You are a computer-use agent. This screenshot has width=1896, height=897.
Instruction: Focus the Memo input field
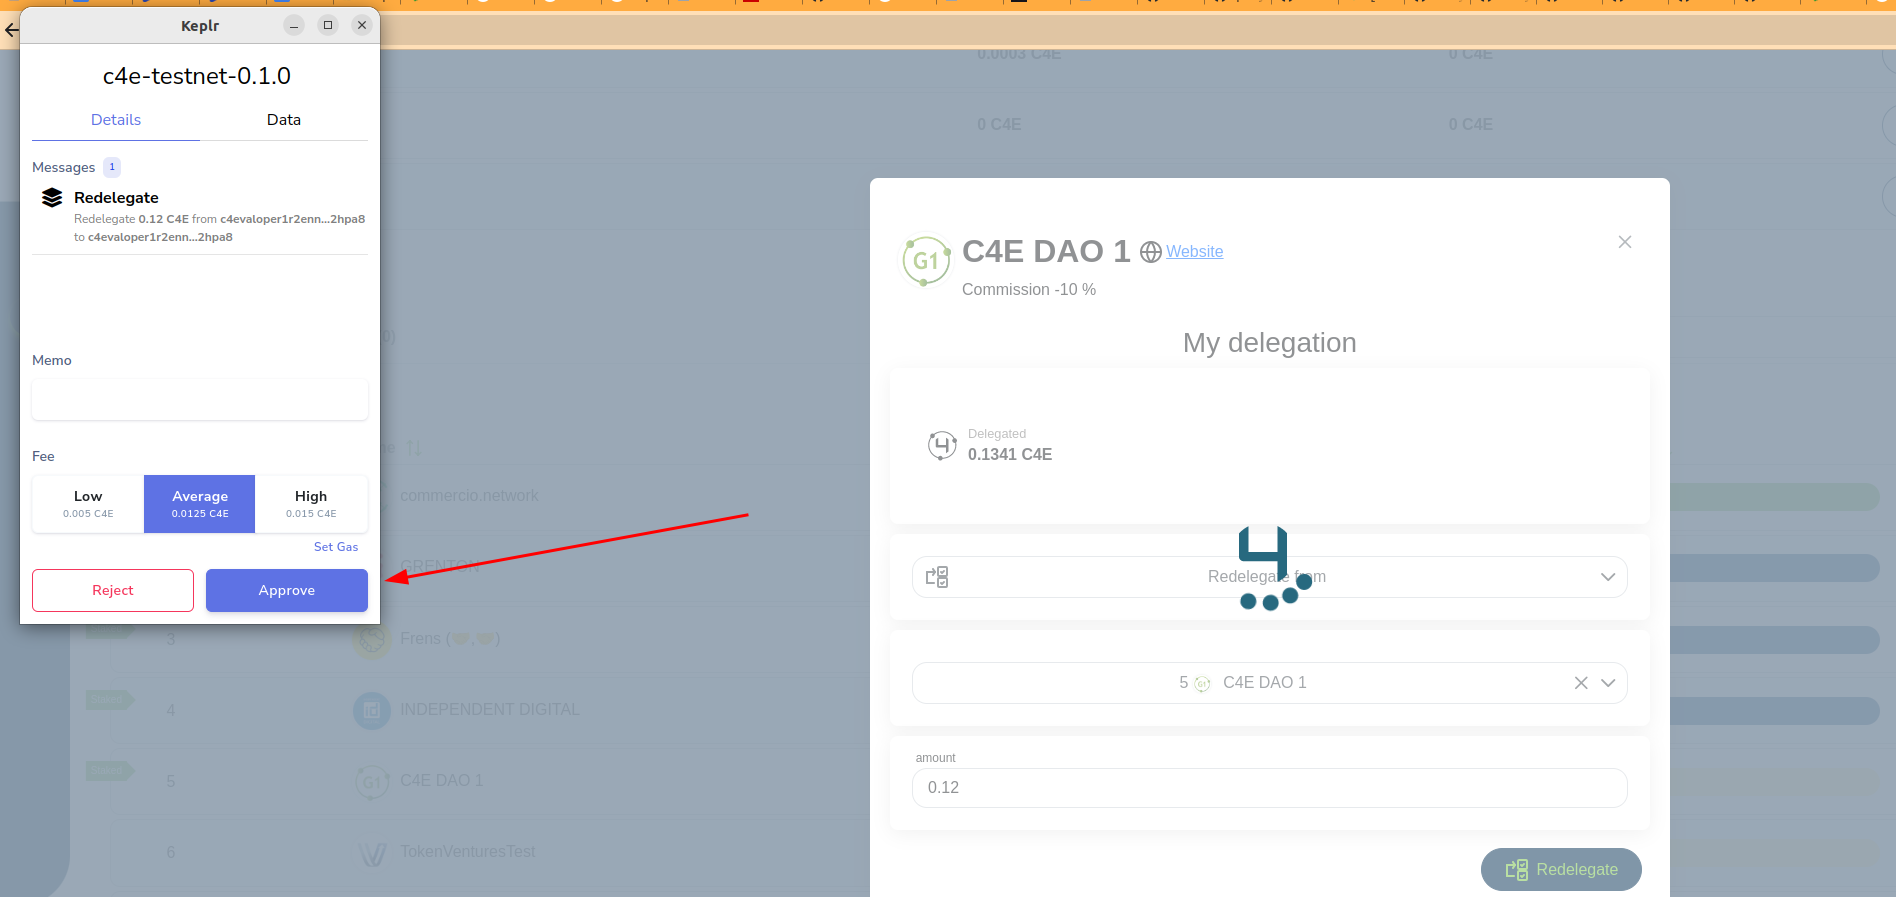click(x=200, y=400)
